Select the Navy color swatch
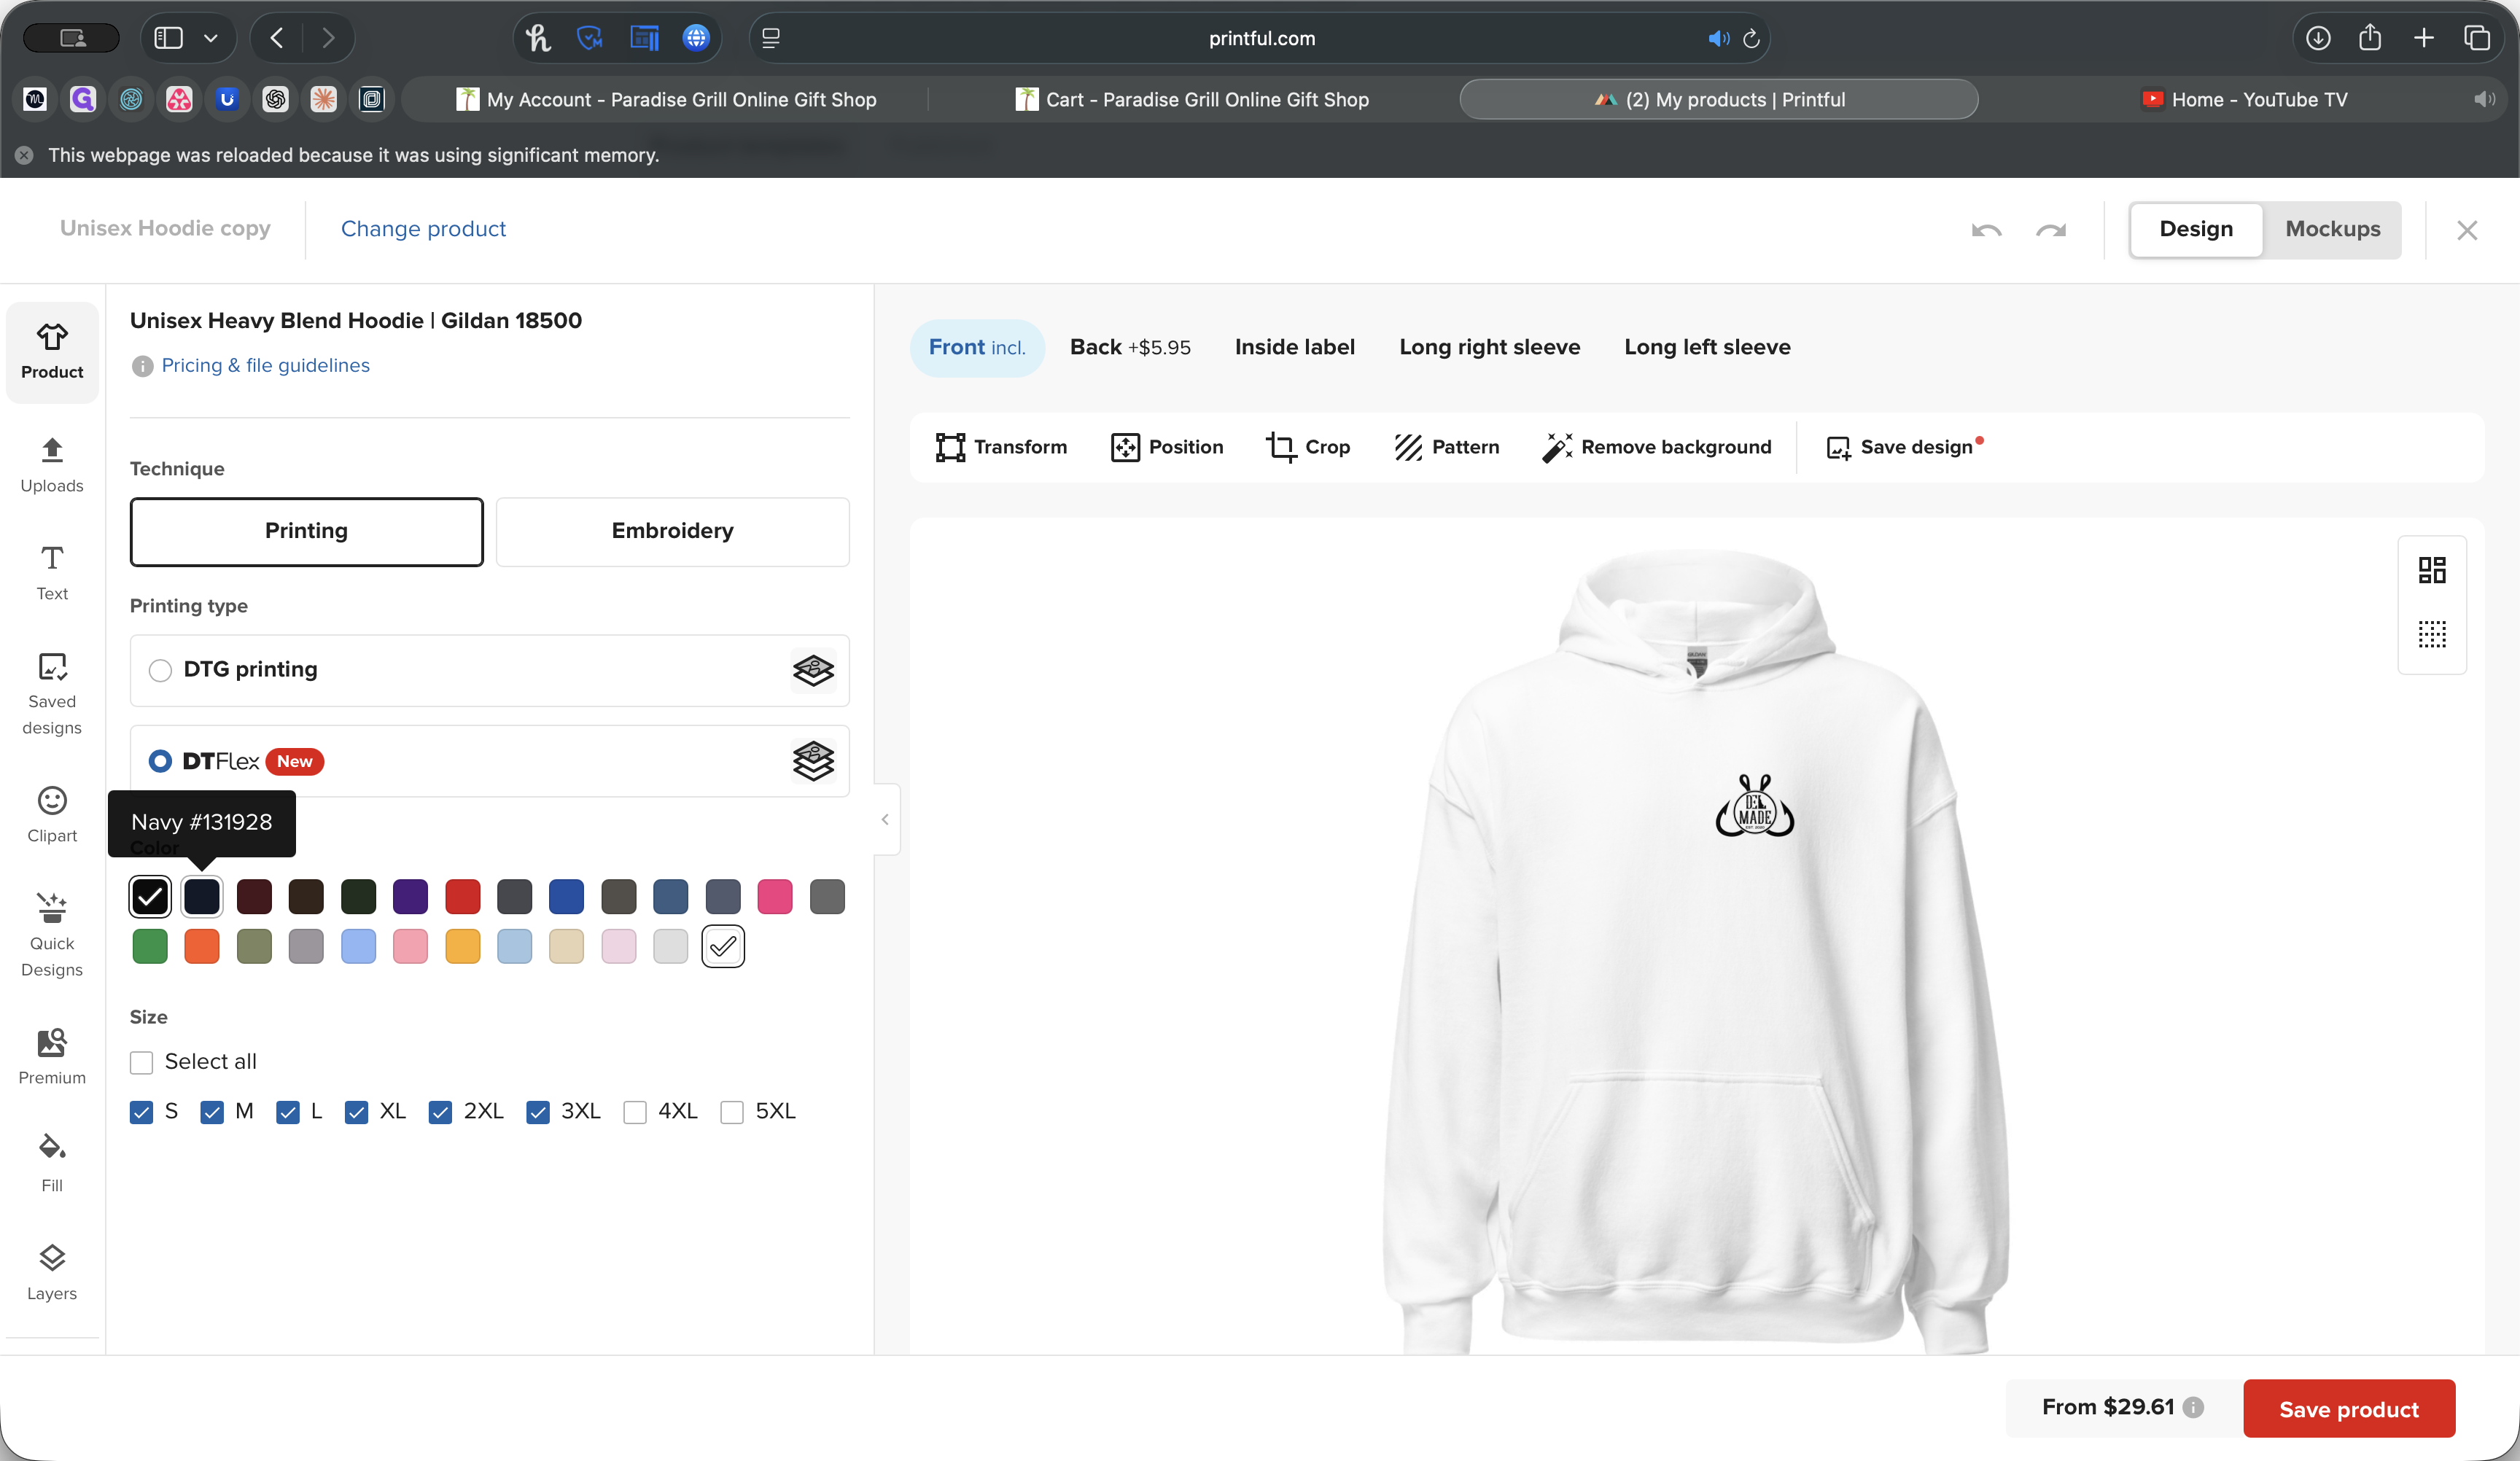2520x1461 pixels. 202,896
